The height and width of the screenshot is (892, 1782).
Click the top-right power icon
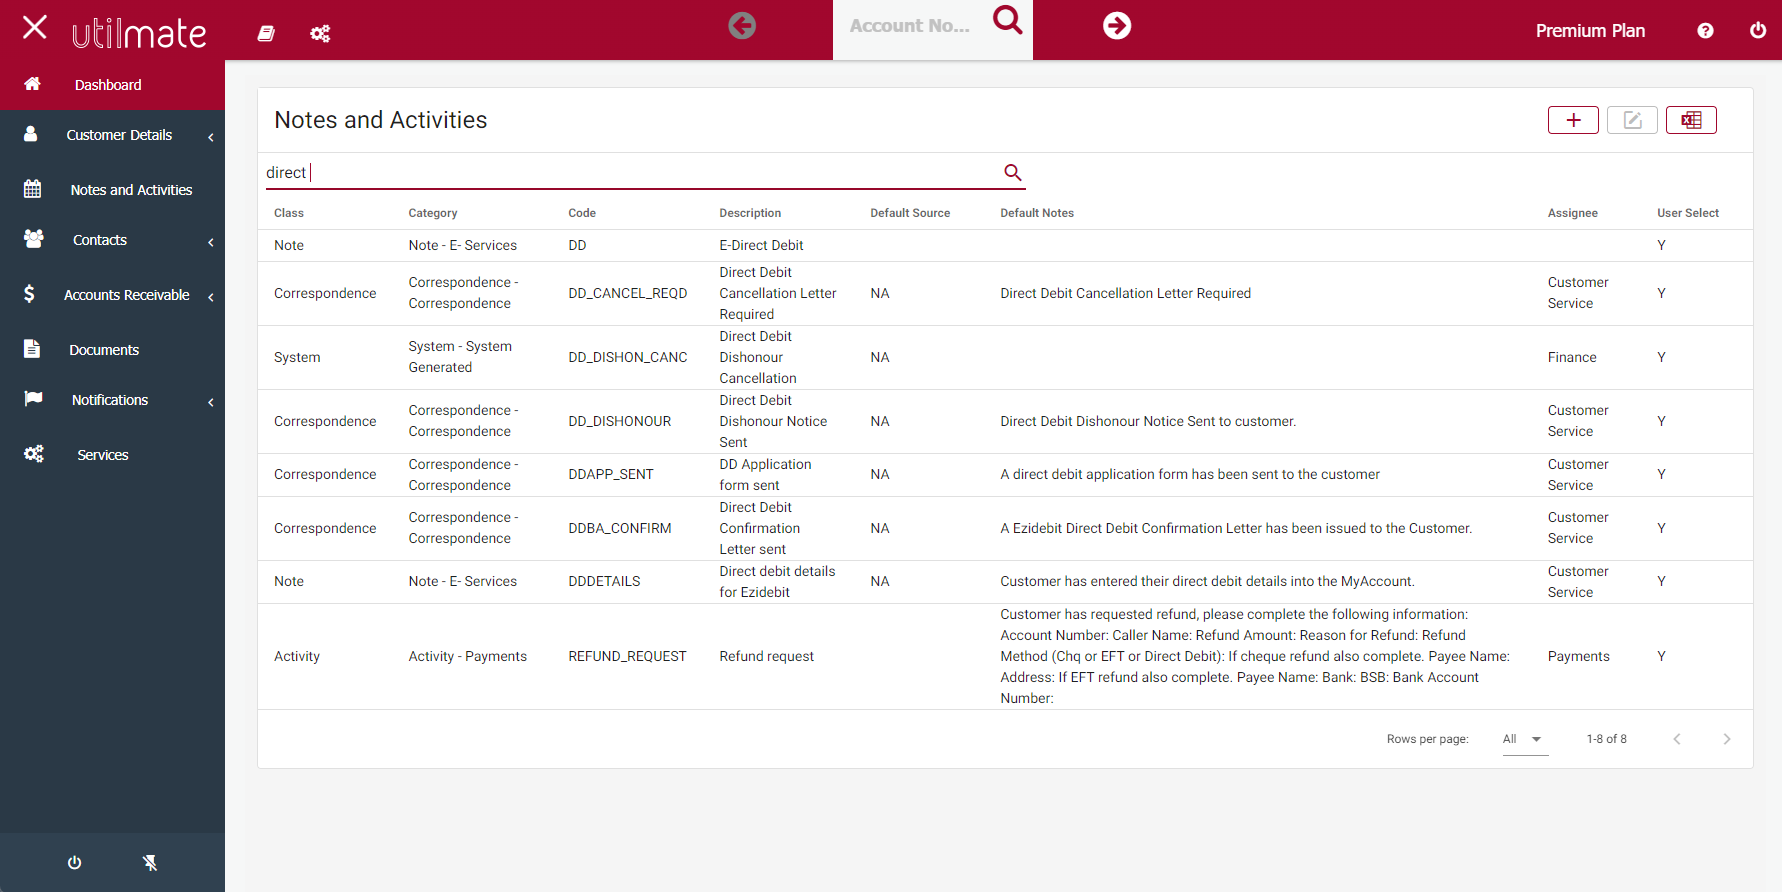coord(1758,30)
